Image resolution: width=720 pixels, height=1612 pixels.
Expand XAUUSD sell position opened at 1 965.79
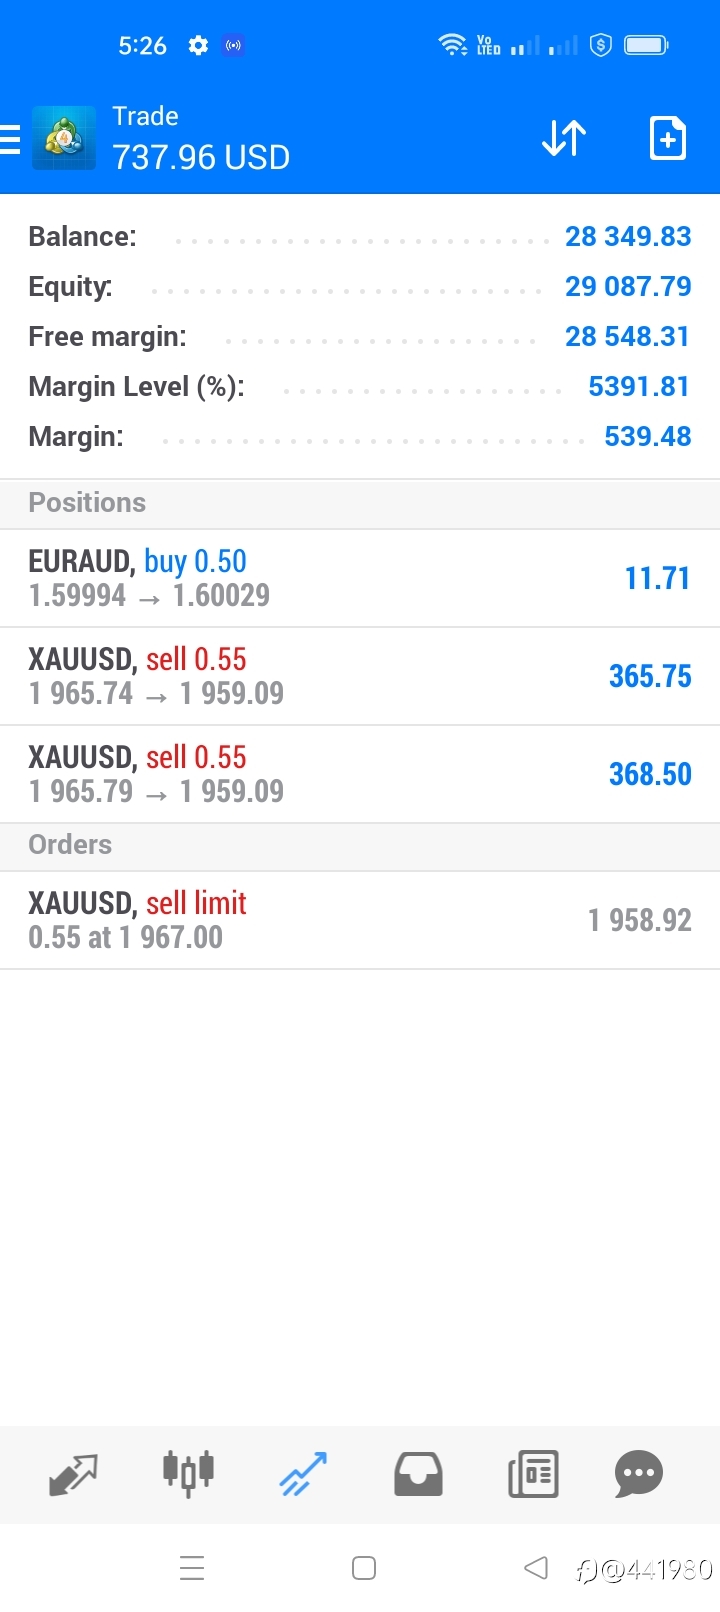click(x=360, y=774)
